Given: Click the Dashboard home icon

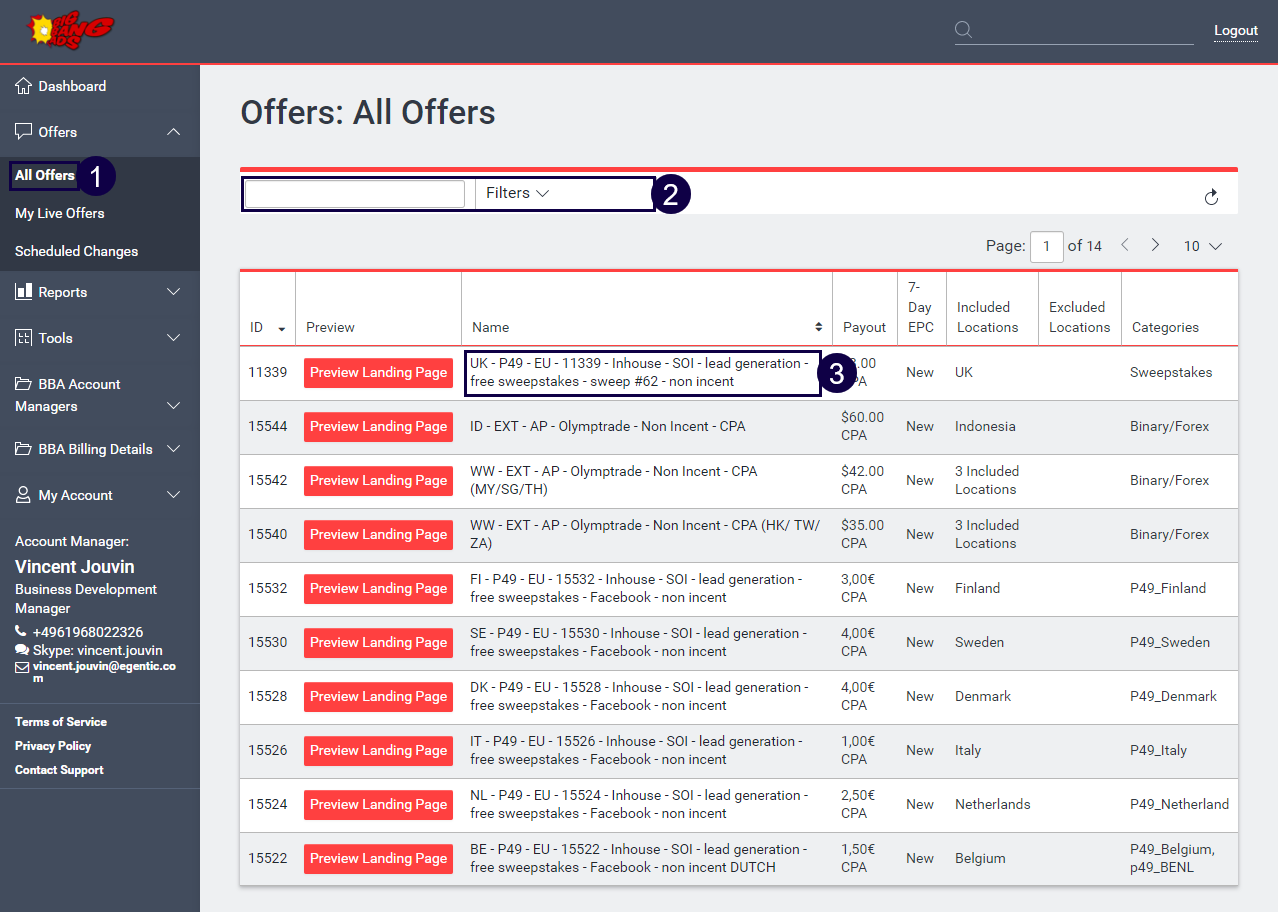Looking at the screenshot, I should [24, 86].
